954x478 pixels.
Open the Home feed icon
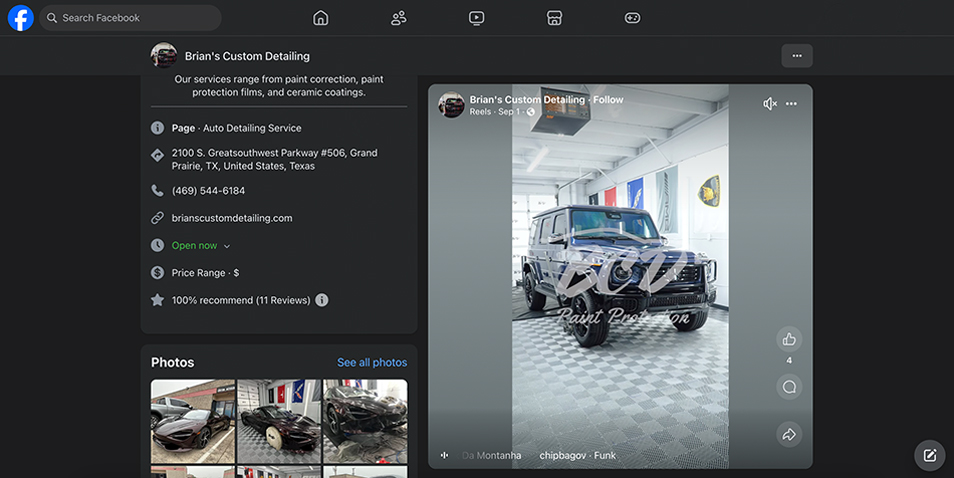320,18
